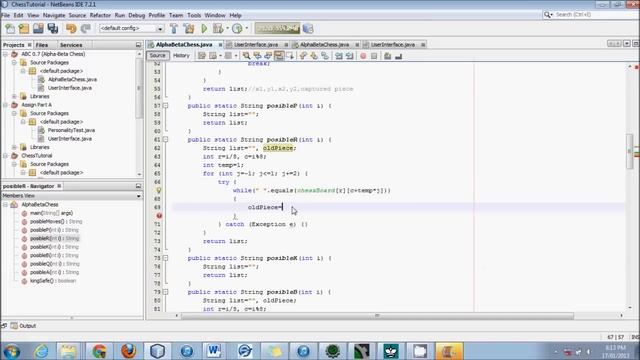
Task: Click Previous Bookmark editor icon
Action: pos(303,56)
